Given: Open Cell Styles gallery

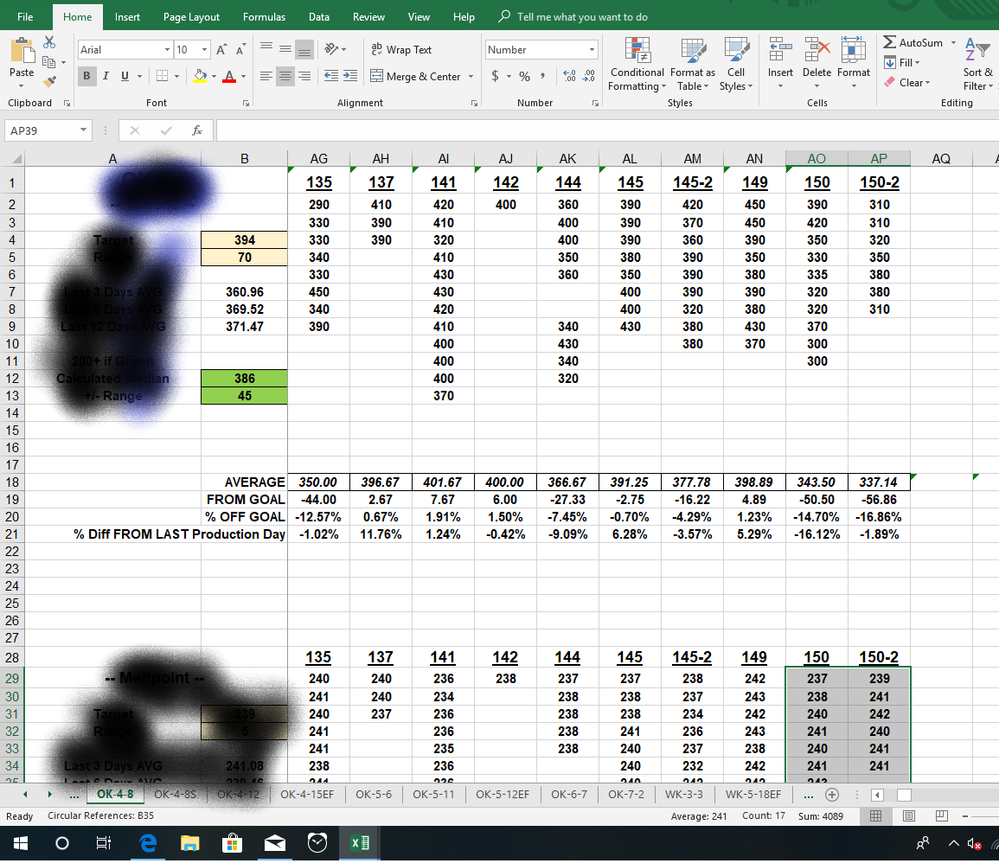Looking at the screenshot, I should 736,64.
